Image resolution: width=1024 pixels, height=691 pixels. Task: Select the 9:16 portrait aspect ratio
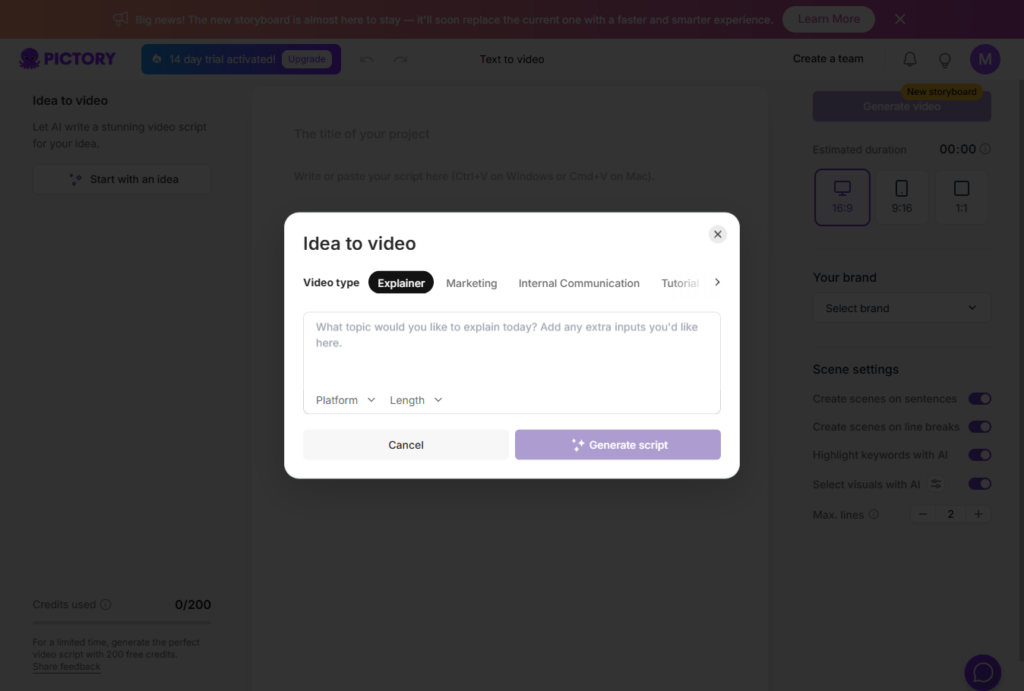click(901, 197)
